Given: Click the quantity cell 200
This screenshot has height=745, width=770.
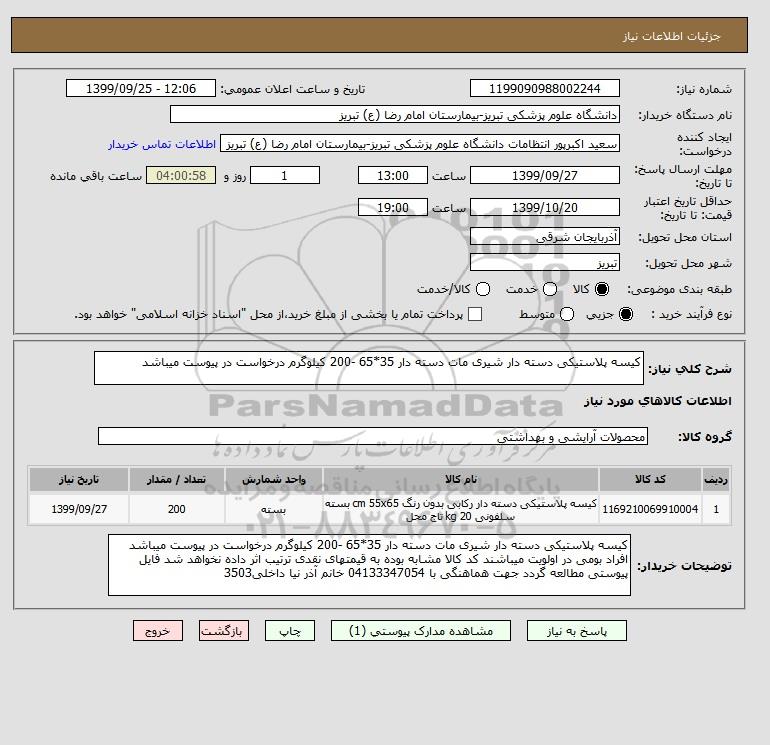Looking at the screenshot, I should (x=177, y=509).
